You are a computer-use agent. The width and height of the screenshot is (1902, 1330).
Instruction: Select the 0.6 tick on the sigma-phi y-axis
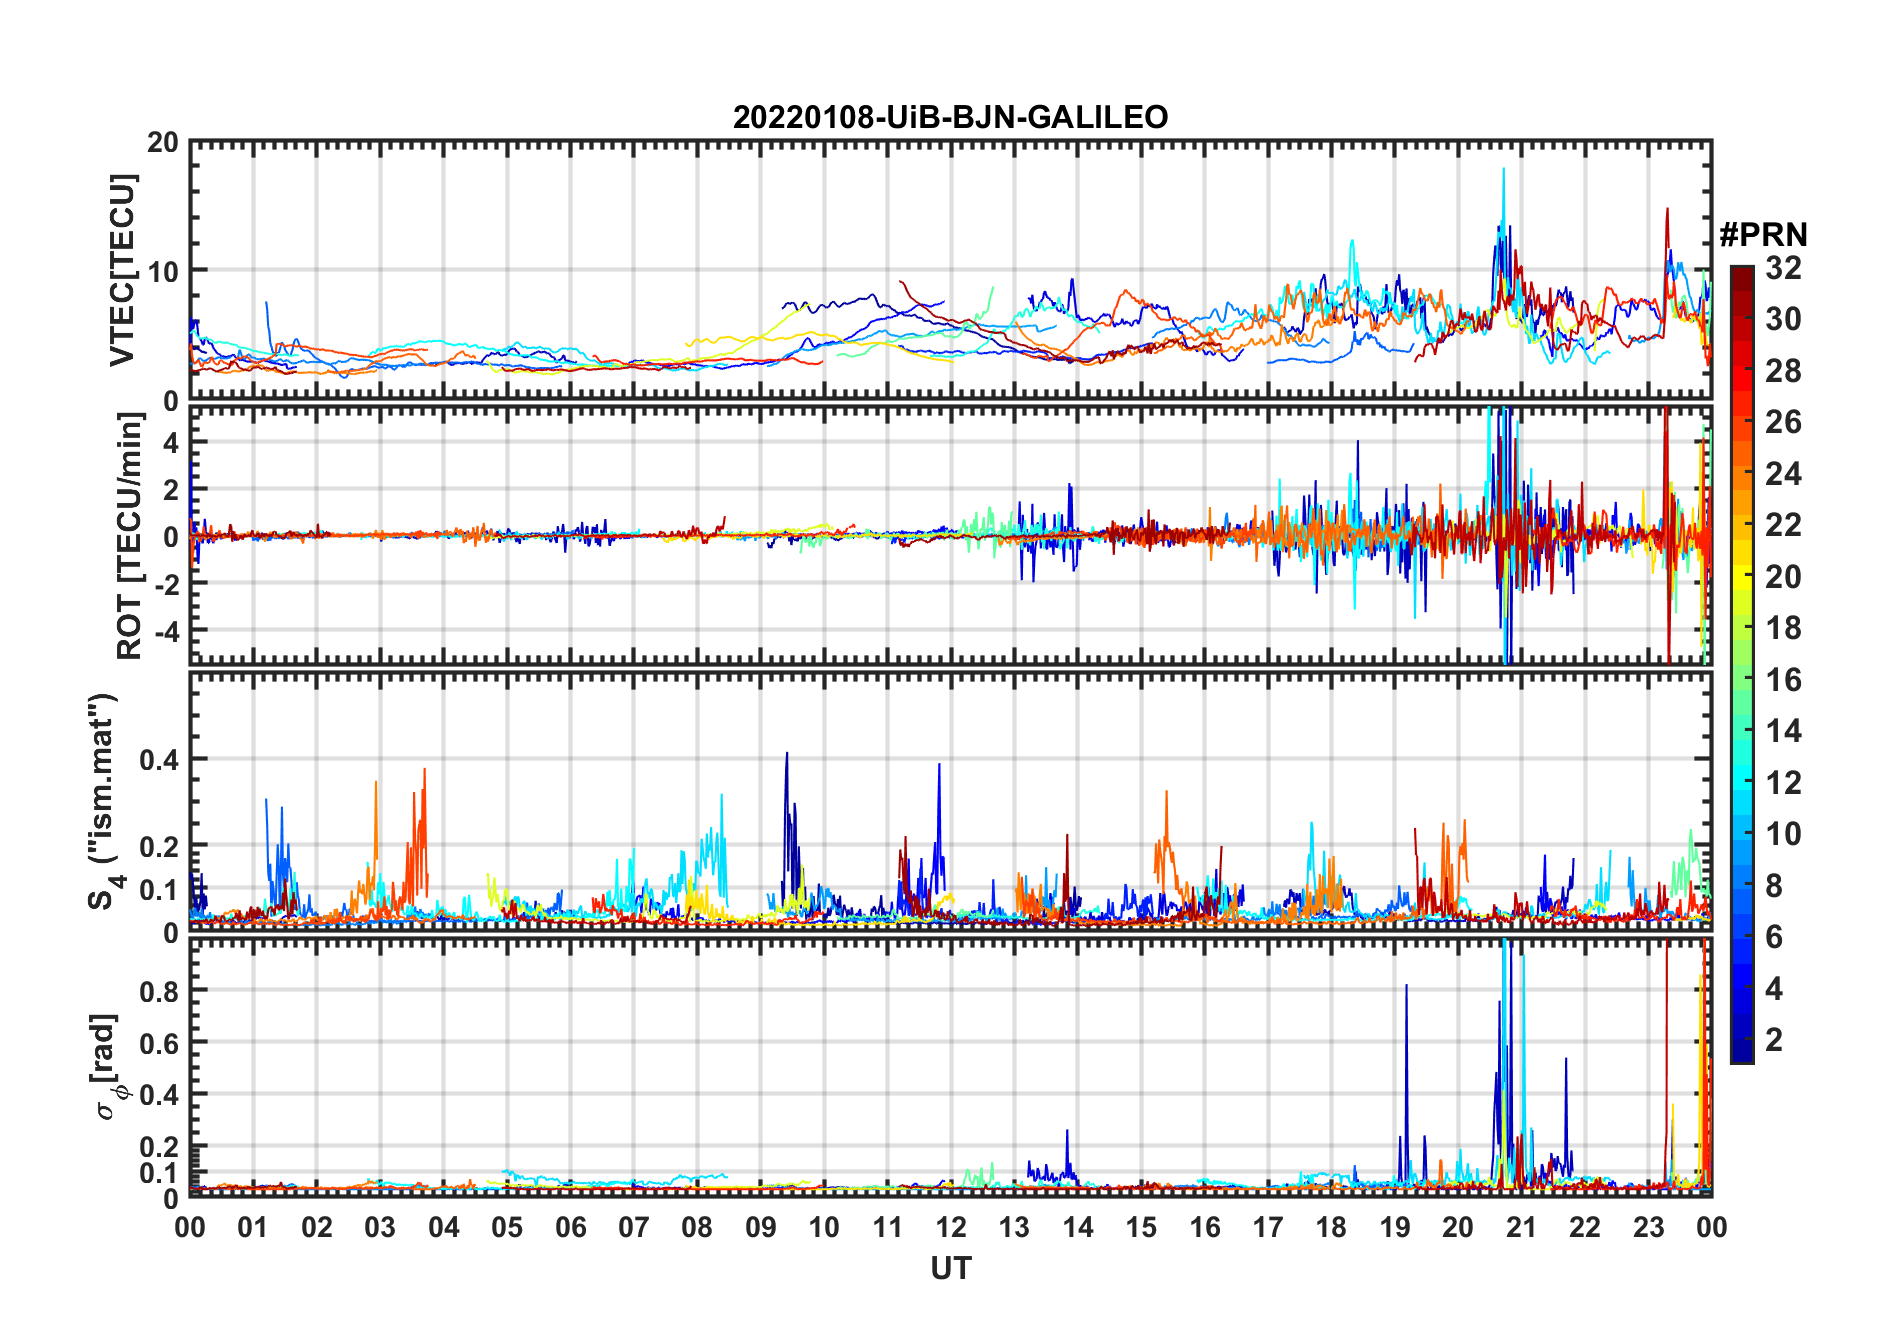(x=159, y=1043)
